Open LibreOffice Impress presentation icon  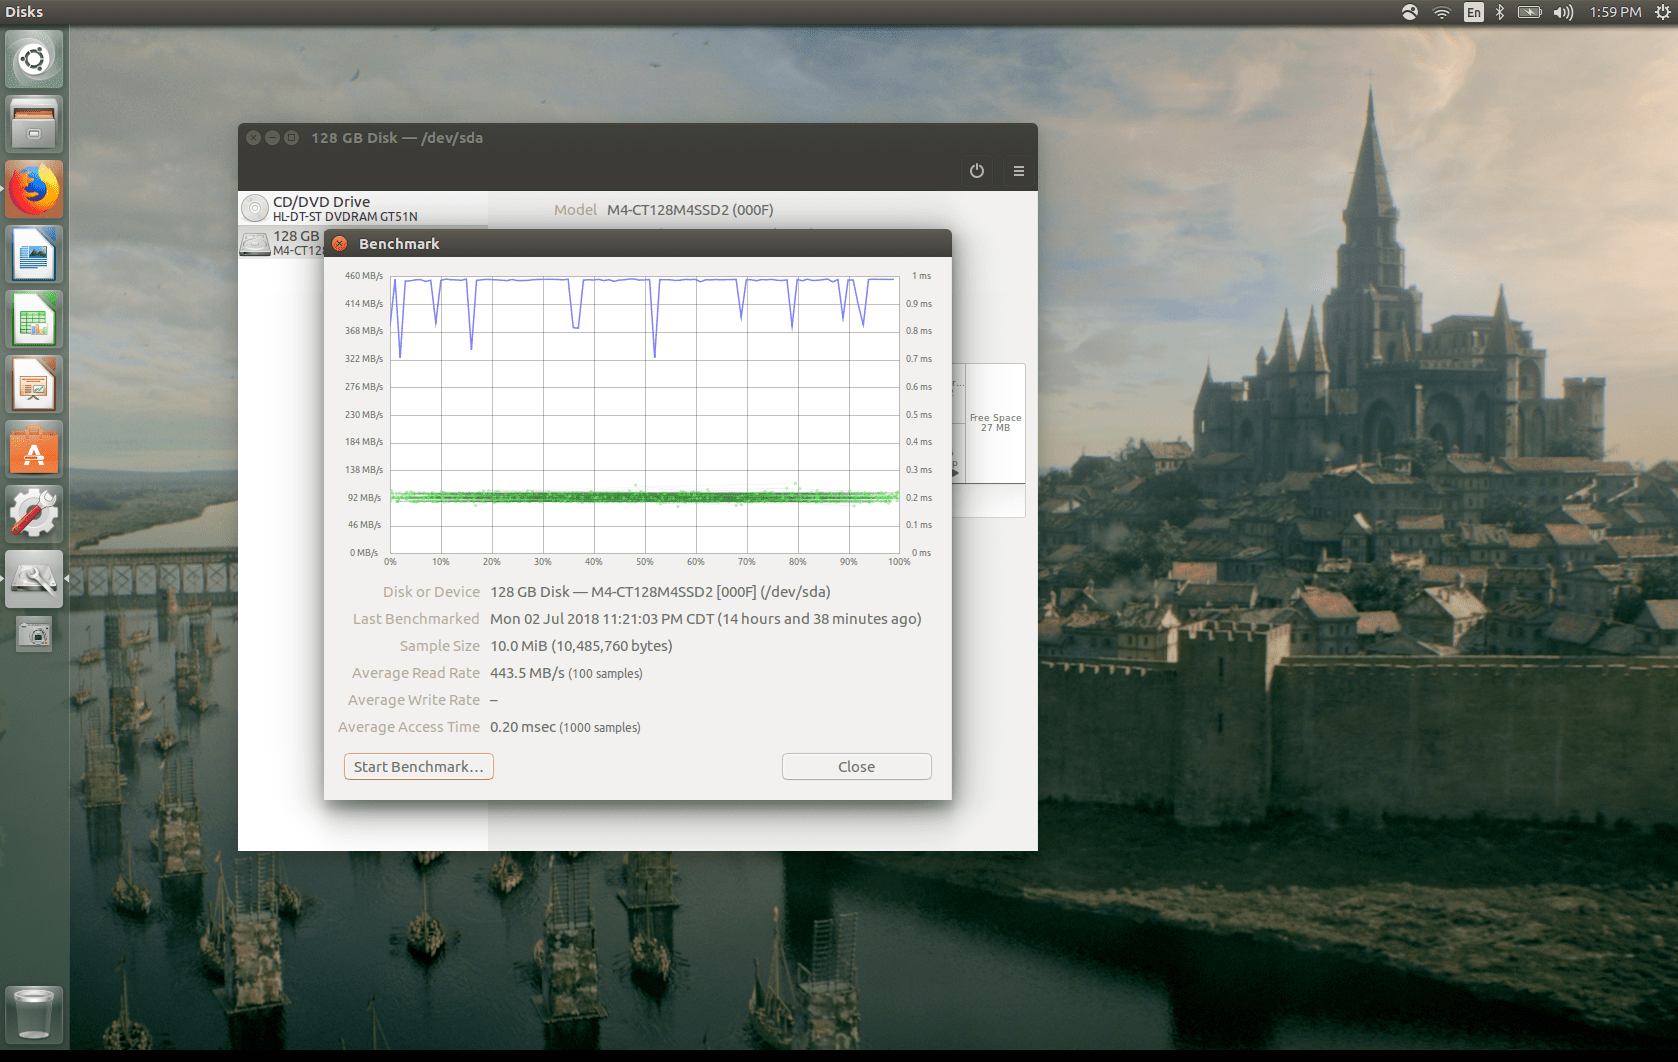coord(34,384)
